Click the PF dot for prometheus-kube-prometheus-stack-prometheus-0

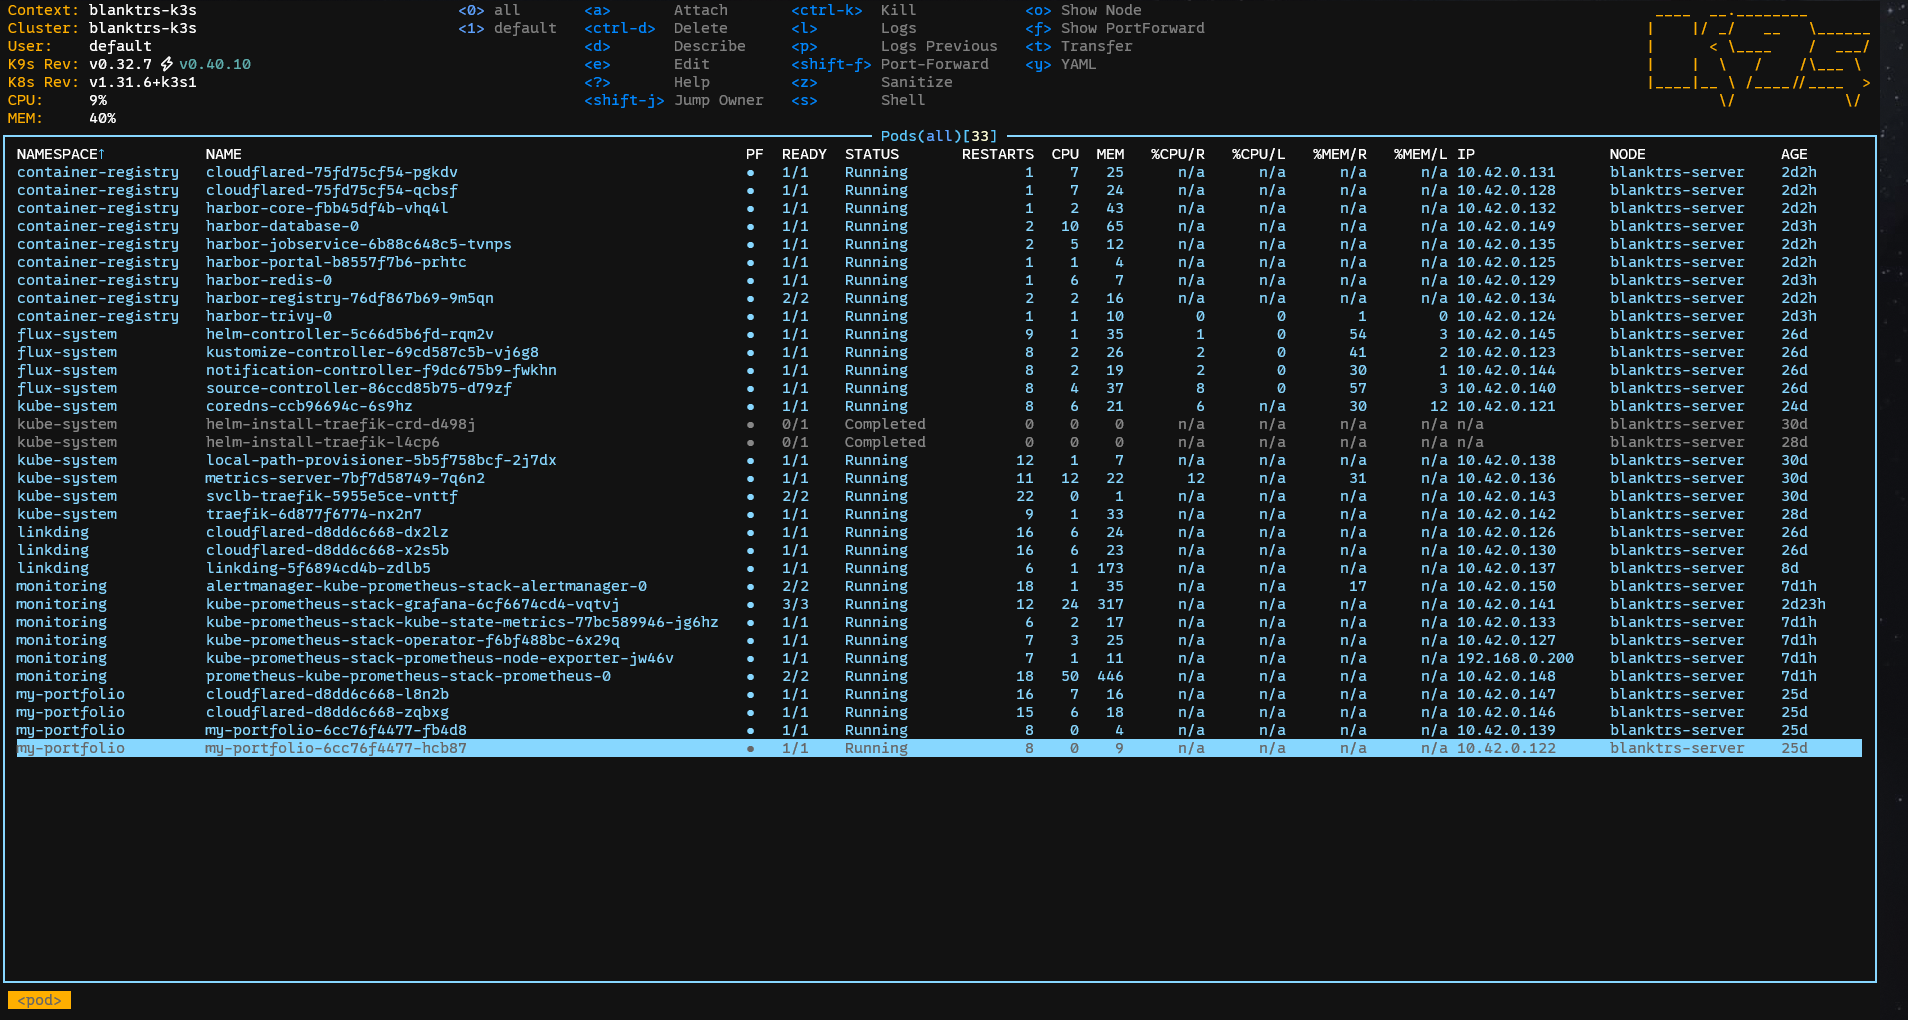(x=750, y=677)
